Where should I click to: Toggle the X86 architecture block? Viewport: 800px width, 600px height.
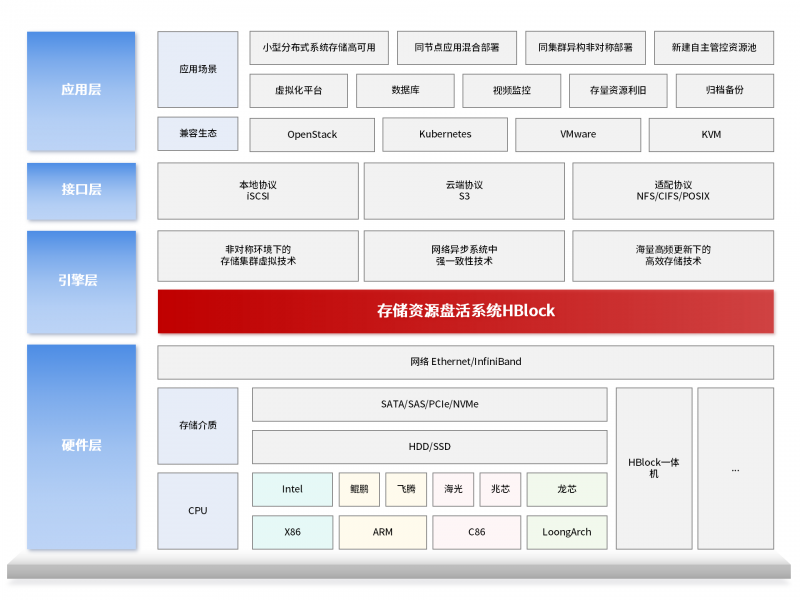(292, 532)
